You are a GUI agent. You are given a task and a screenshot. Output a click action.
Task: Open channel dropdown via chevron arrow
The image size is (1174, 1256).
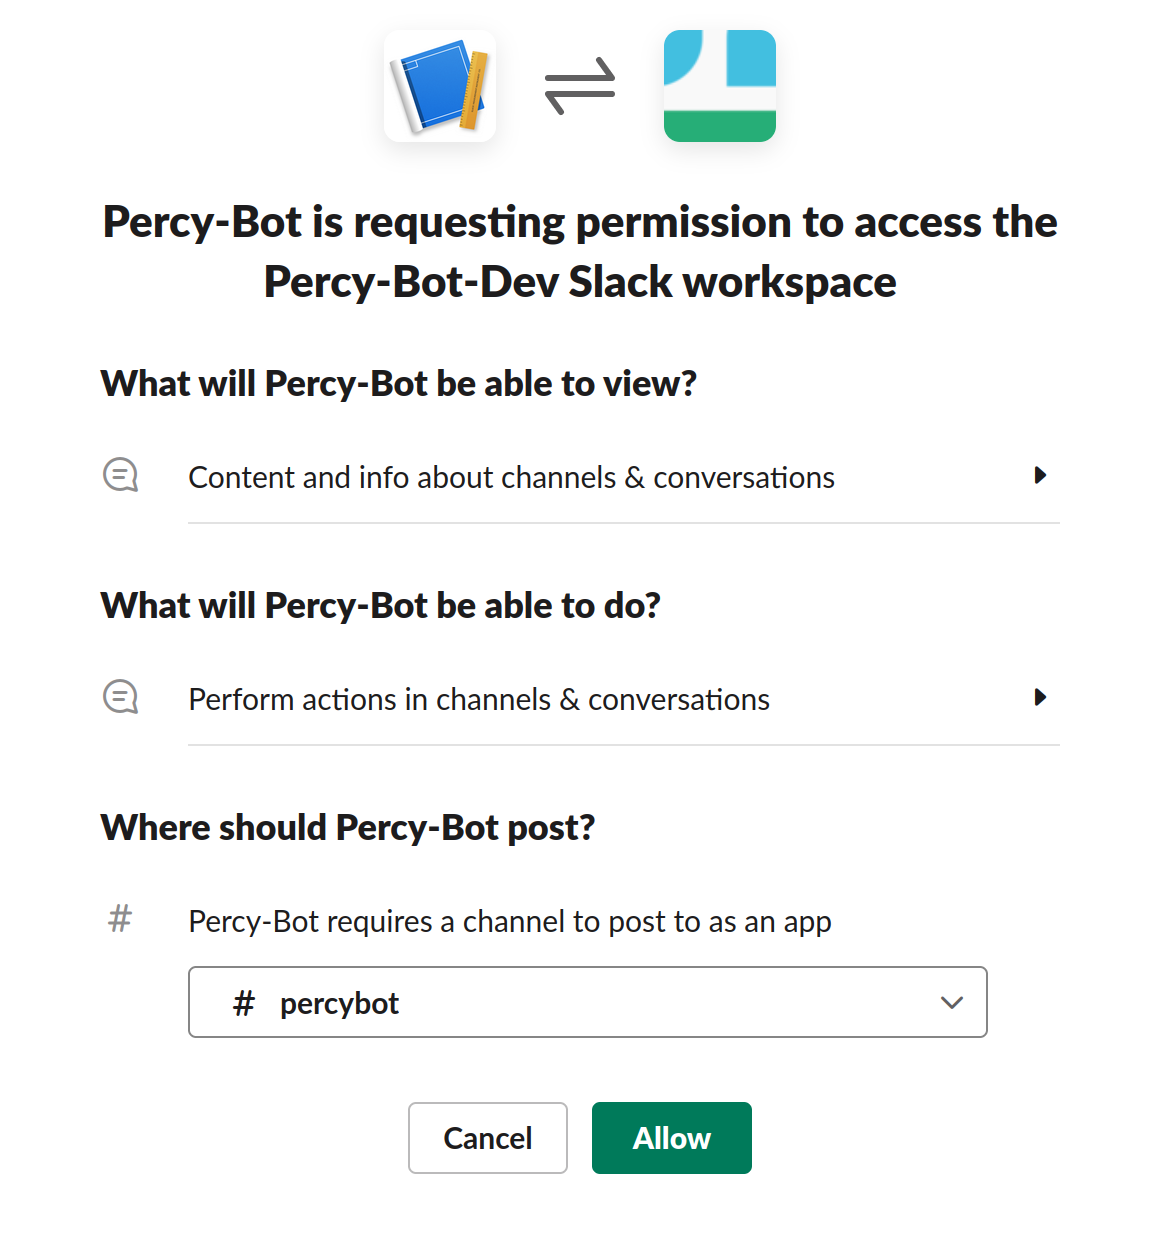pos(952,1002)
